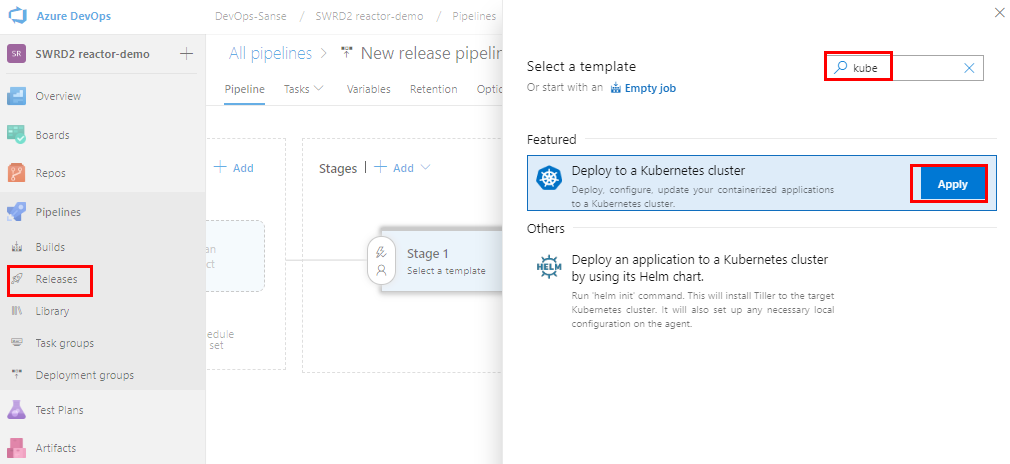Click the Builds icon in sidebar
The image size is (1010, 464).
coord(17,247)
